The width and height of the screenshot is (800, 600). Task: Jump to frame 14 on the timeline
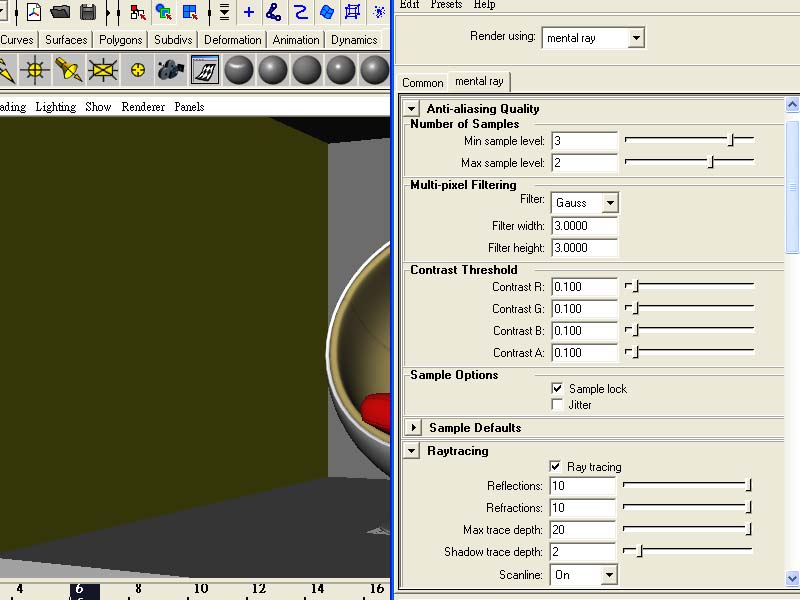317,589
